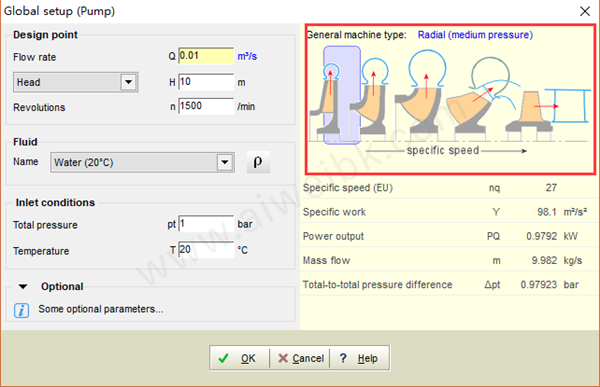Click the Total pressure pt field
This screenshot has height=387, width=600.
point(206,224)
